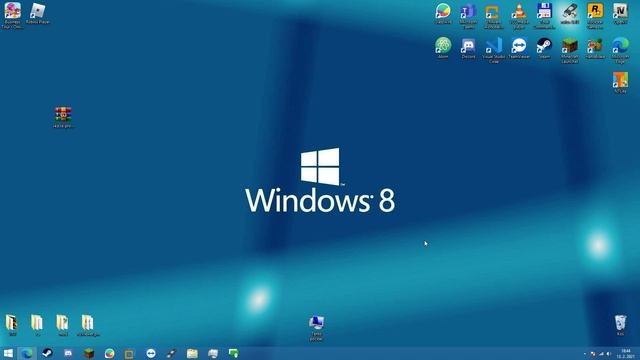Launch VLC media player from desktop
Viewport: 640px width, 360px height.
[519, 16]
